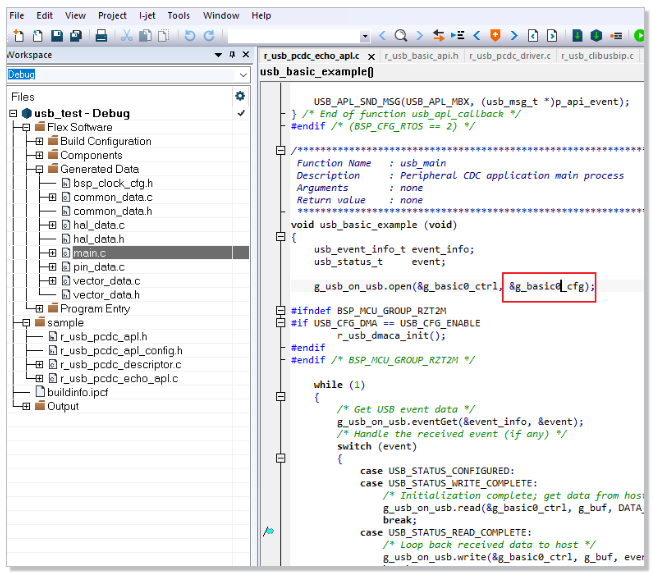653x577 pixels.
Task: Click the Compile toolbar icon
Action: pyautogui.click(x=577, y=36)
